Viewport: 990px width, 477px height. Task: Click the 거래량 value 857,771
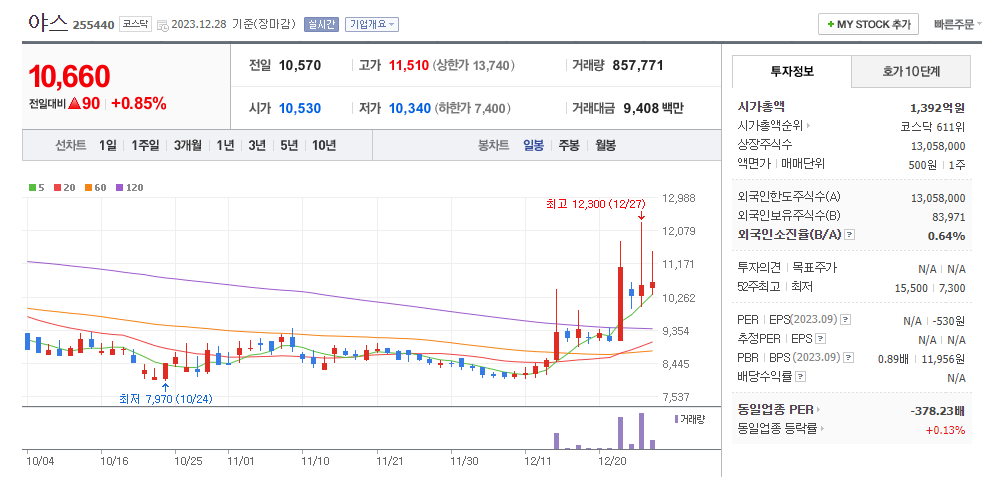click(638, 65)
